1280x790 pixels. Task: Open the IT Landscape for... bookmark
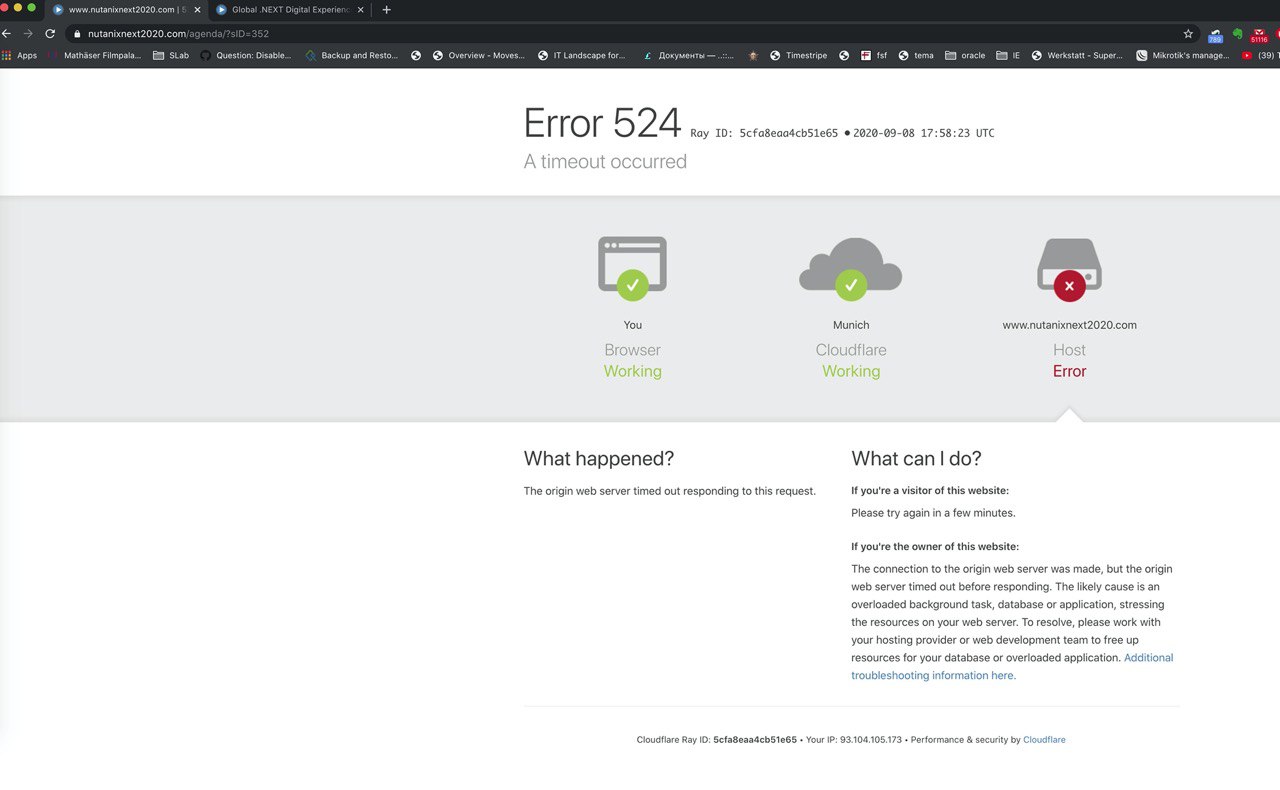tap(582, 55)
